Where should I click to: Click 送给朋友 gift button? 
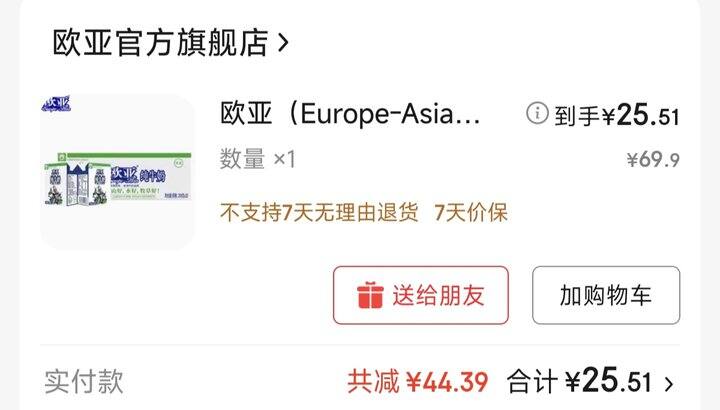pyautogui.click(x=421, y=295)
